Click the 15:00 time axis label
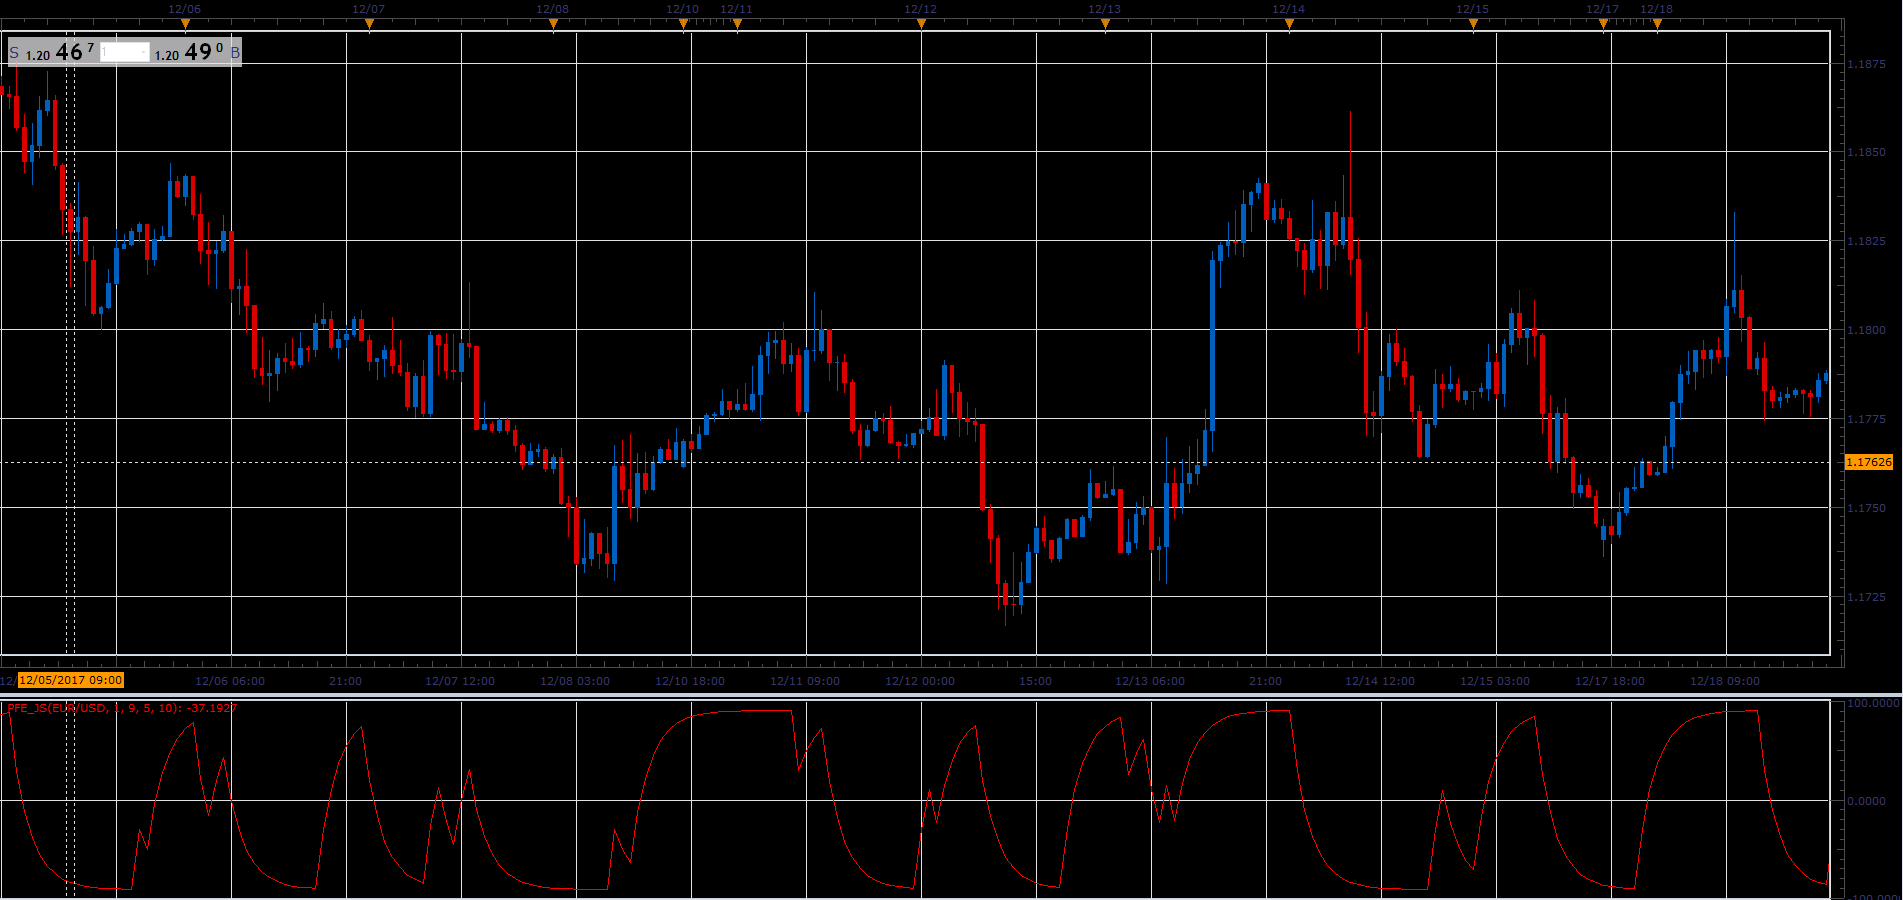The image size is (1903, 900). coord(1036,681)
